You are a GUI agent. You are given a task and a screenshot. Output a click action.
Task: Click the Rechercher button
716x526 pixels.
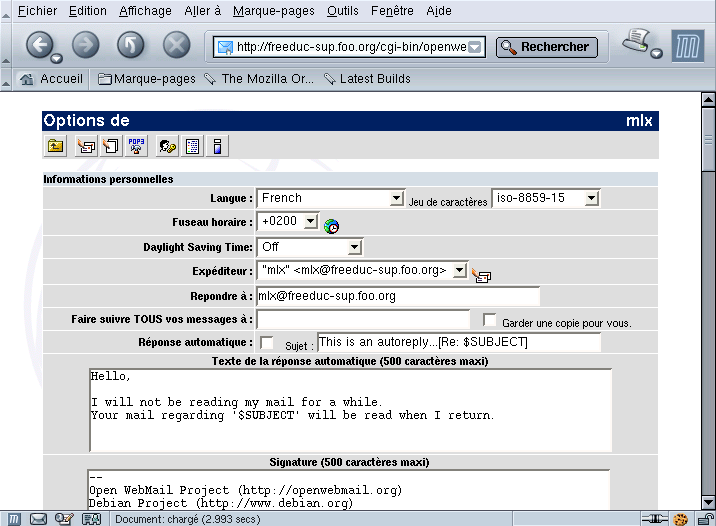tap(547, 47)
